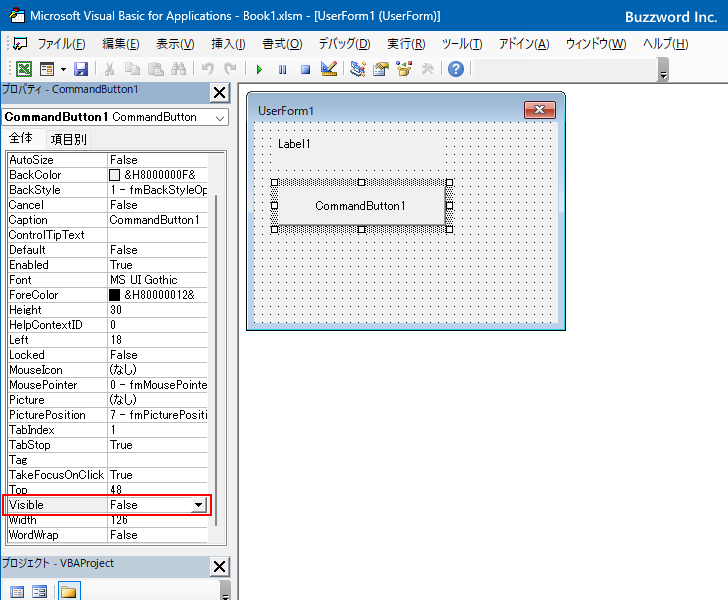728x600 pixels.
Task: Open the ヘルプ(H) menu
Action: click(665, 44)
